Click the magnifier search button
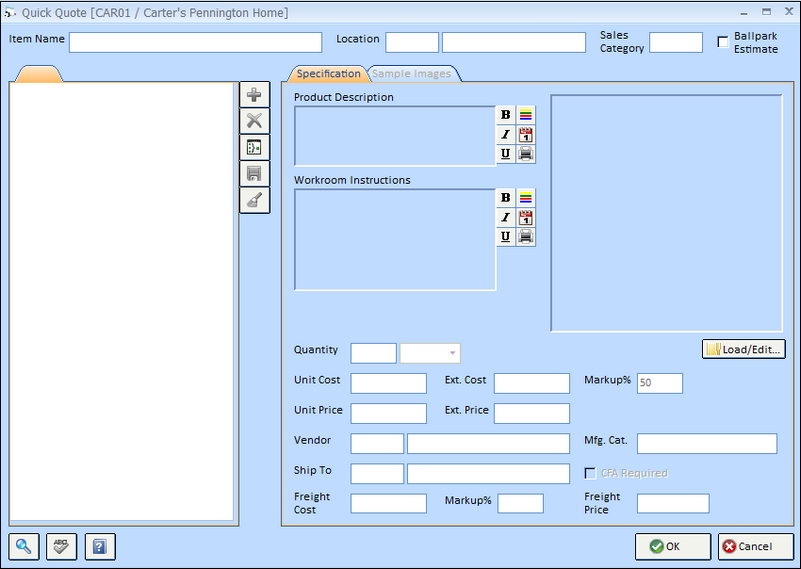Image resolution: width=801 pixels, height=569 pixels. [23, 547]
